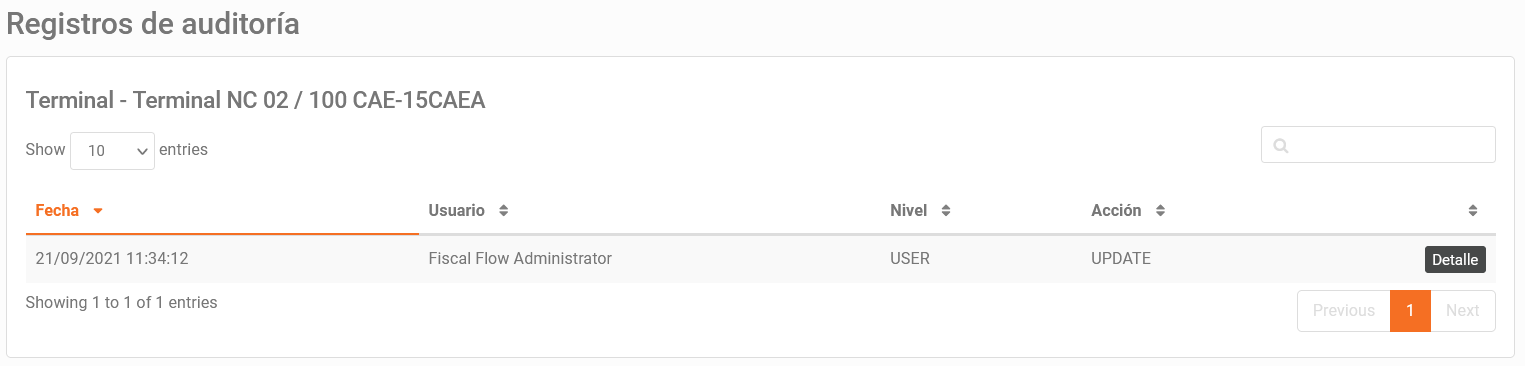Click the Detalle button in the row

point(1455,259)
